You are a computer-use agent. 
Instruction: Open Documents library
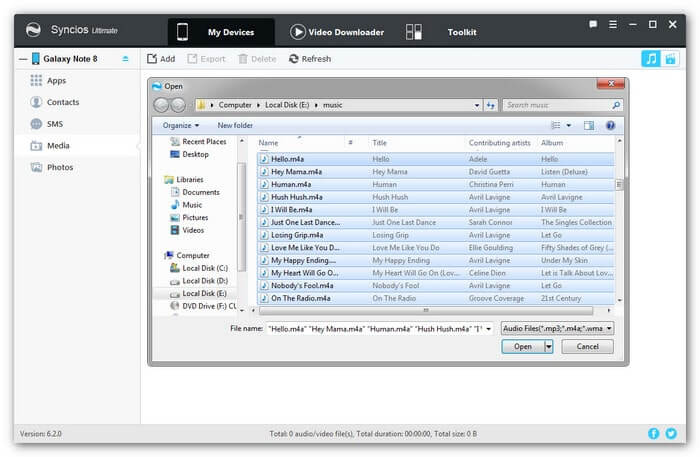click(x=195, y=192)
